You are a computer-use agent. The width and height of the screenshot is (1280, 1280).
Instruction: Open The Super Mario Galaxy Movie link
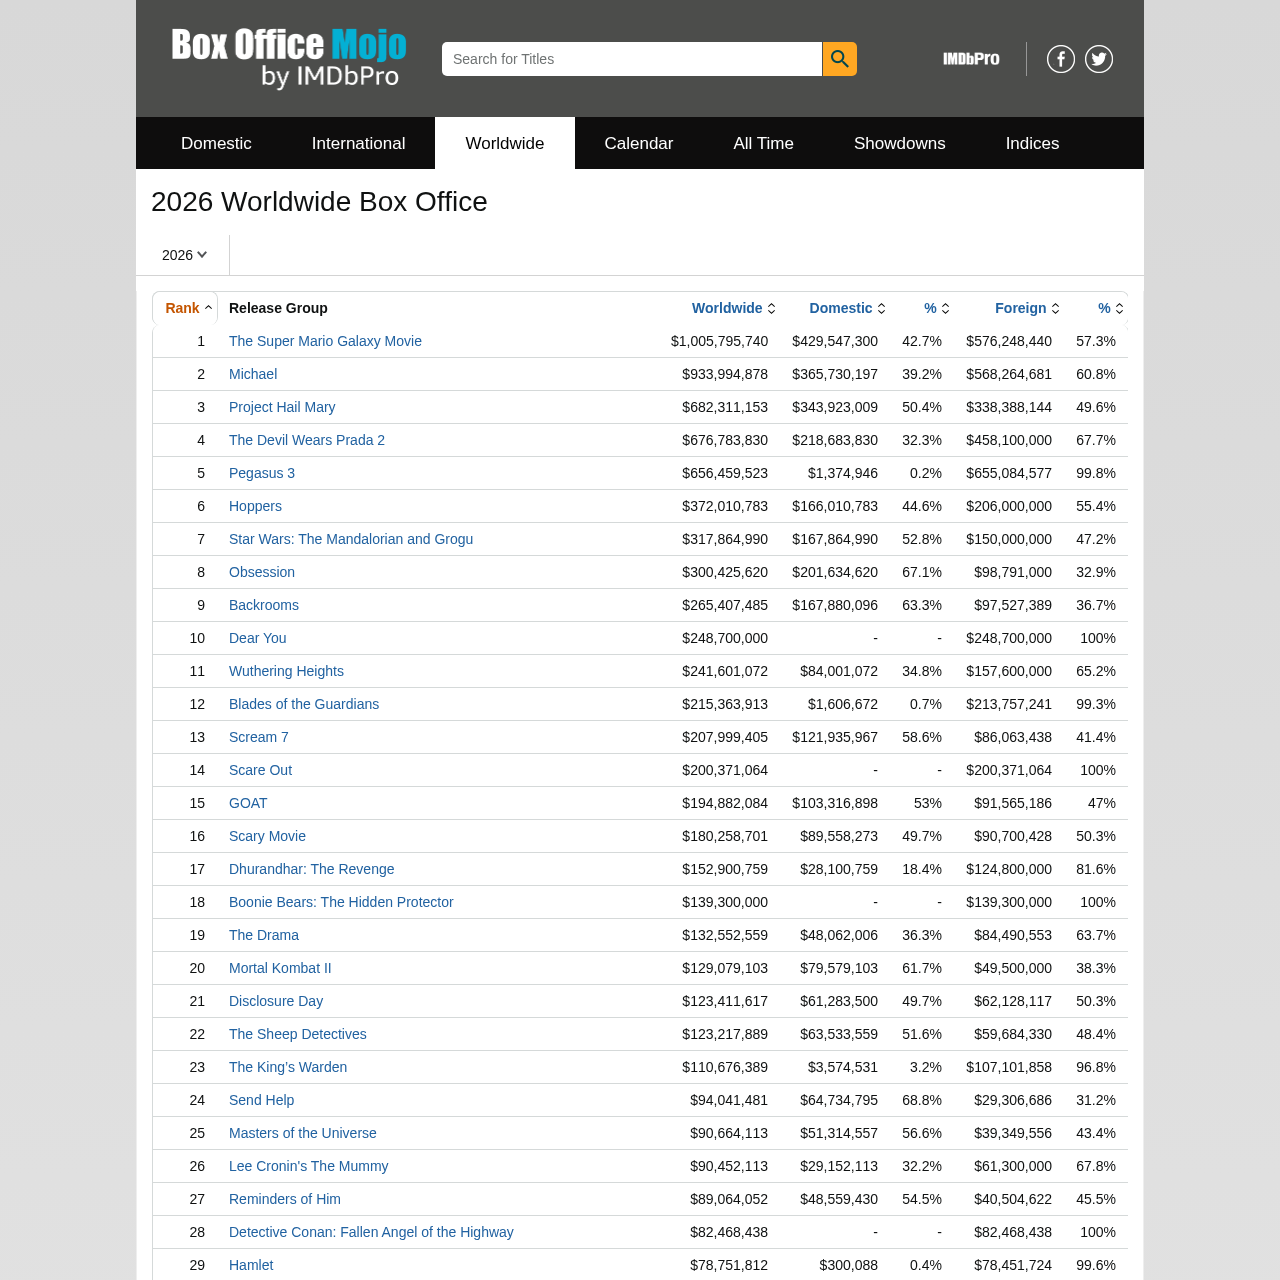click(x=325, y=341)
